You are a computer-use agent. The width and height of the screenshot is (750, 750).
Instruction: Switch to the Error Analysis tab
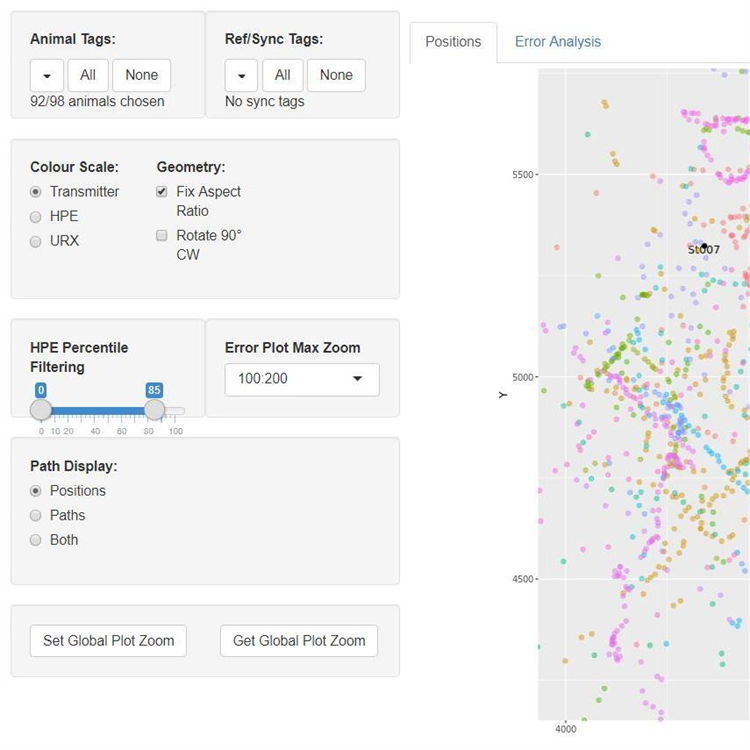557,42
